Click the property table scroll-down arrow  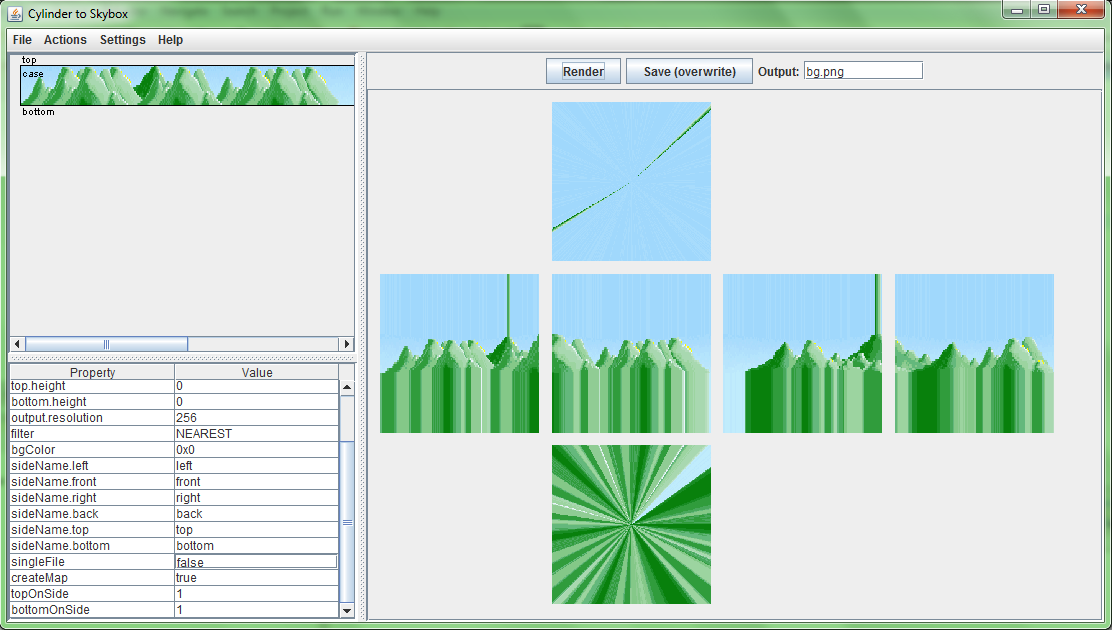[x=347, y=610]
